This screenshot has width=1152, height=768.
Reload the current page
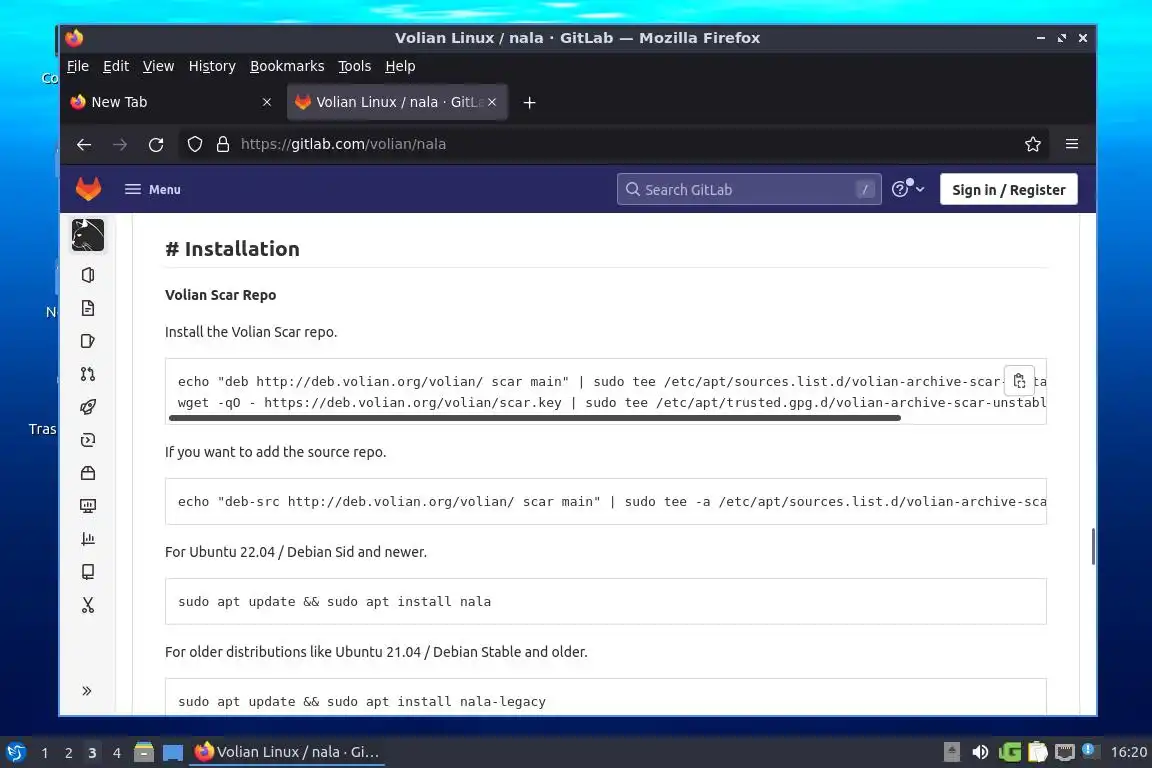(156, 145)
